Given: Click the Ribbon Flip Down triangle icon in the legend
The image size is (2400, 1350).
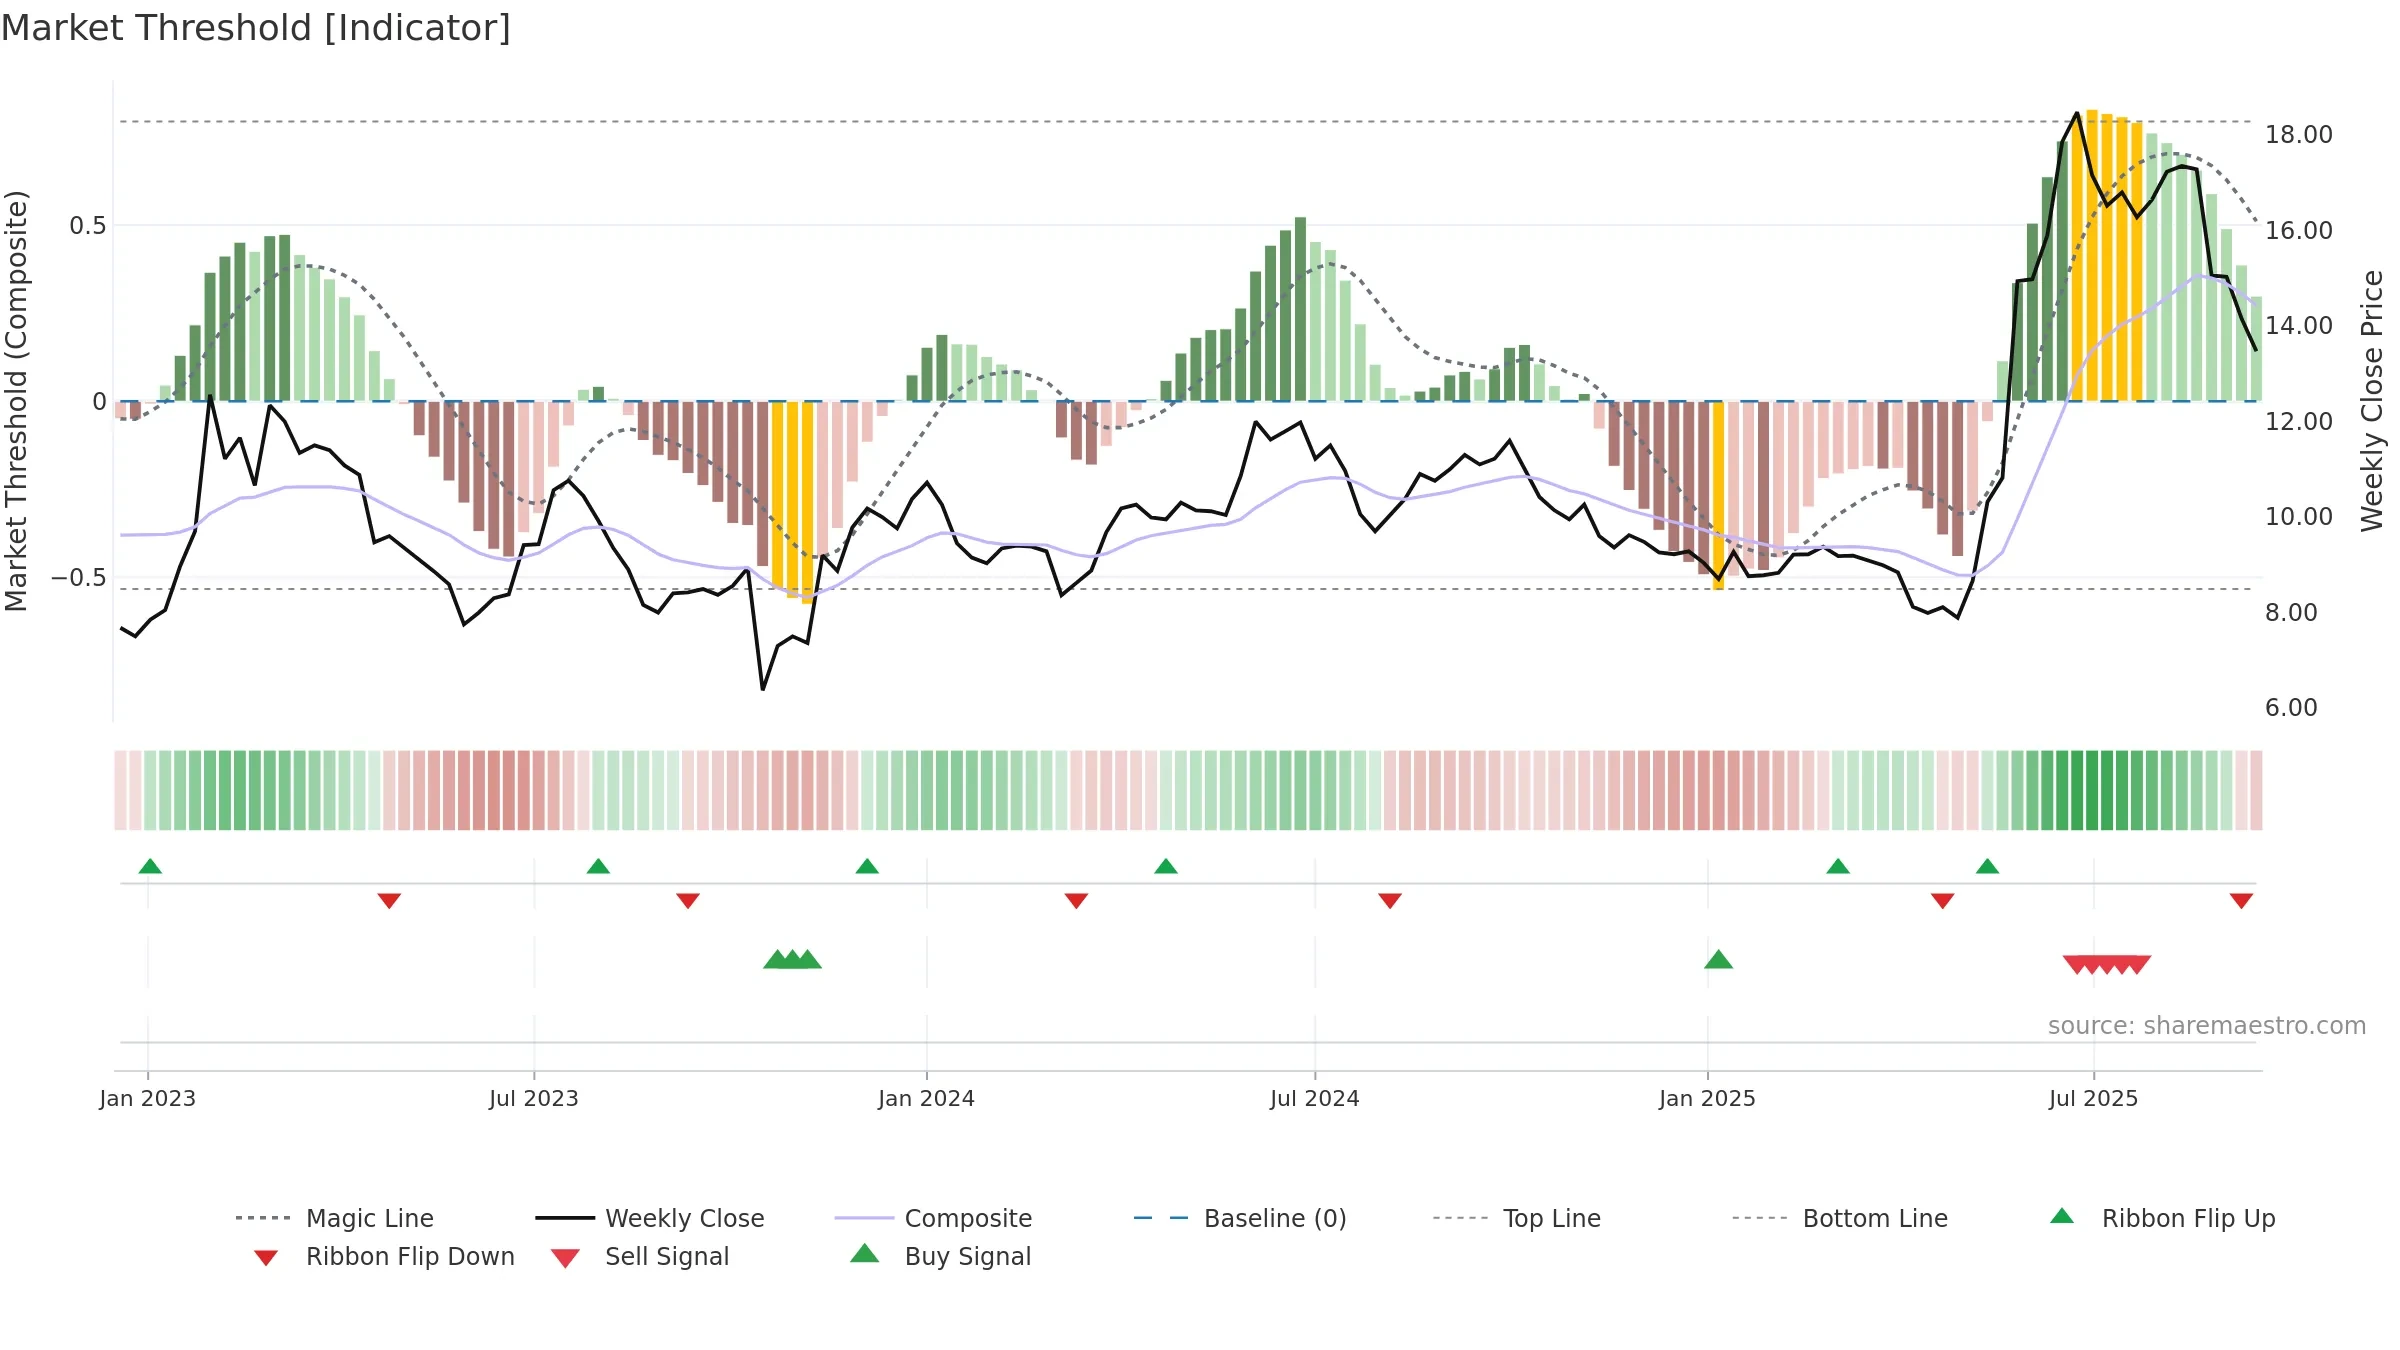Looking at the screenshot, I should (266, 1258).
